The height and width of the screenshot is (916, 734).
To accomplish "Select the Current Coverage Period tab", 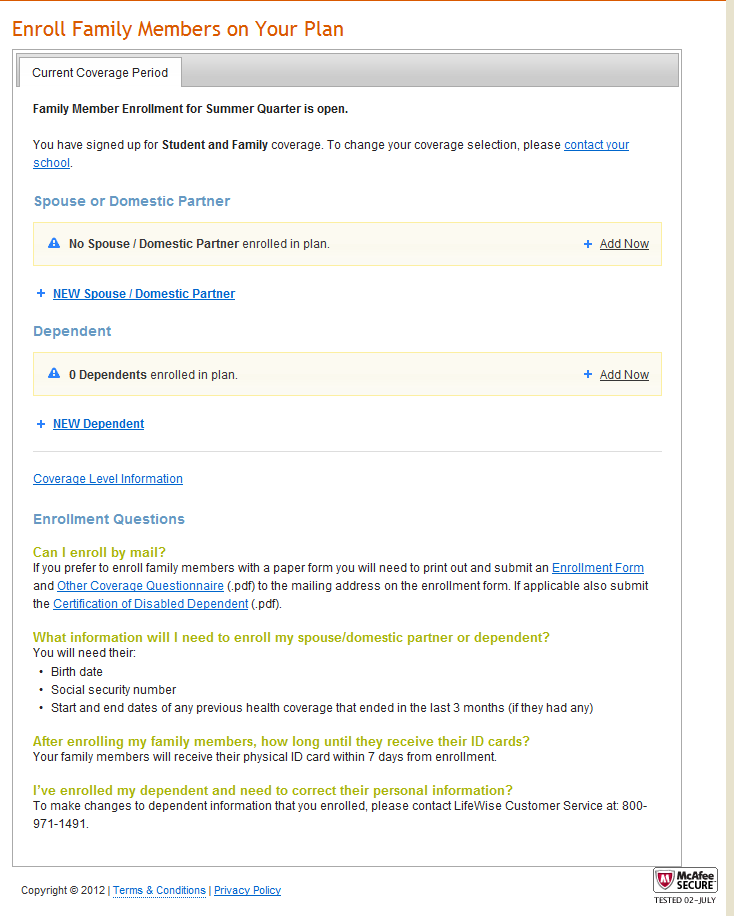I will pyautogui.click(x=100, y=73).
